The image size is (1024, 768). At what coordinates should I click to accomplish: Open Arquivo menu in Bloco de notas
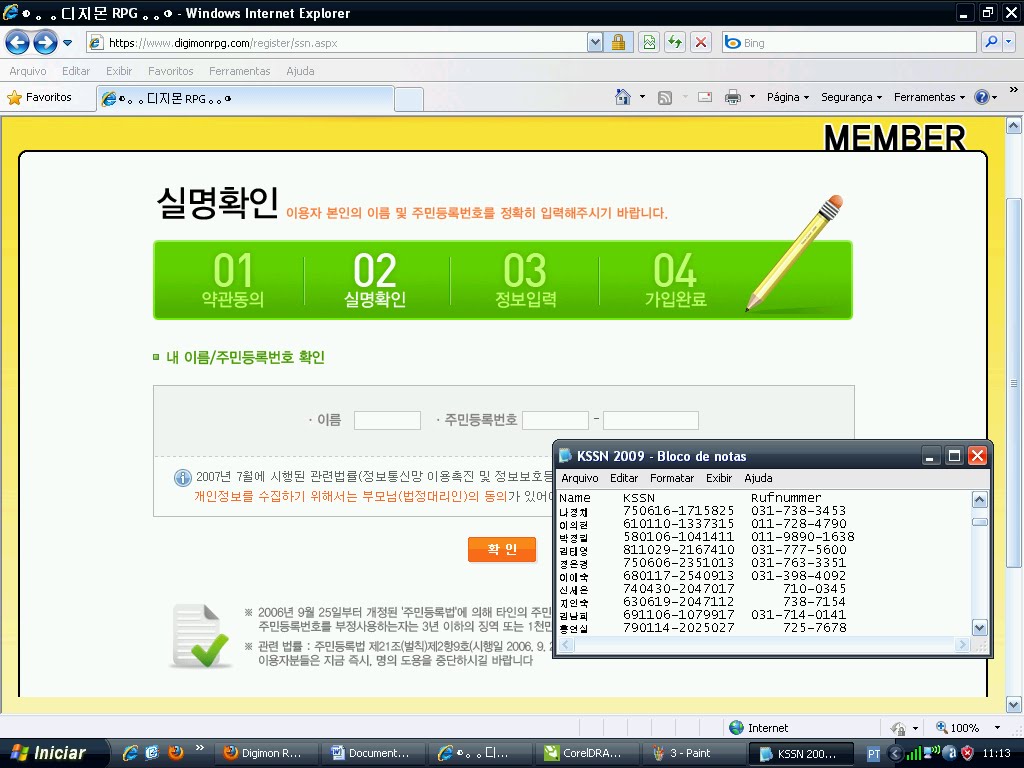pos(580,478)
